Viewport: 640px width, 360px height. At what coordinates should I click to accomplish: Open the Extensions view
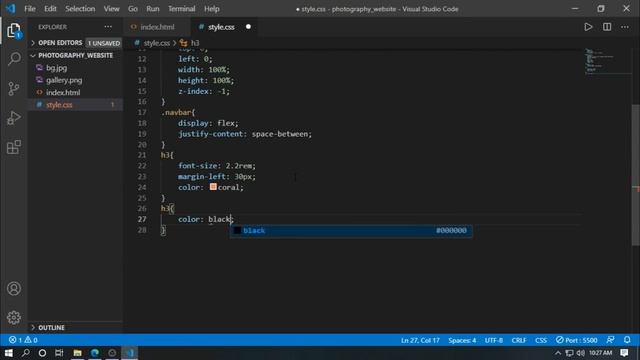coord(14,147)
